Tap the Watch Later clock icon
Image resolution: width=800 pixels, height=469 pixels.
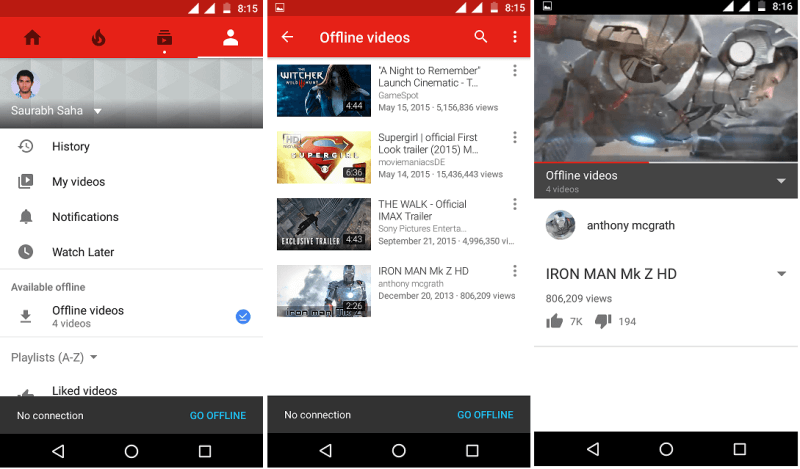26,252
